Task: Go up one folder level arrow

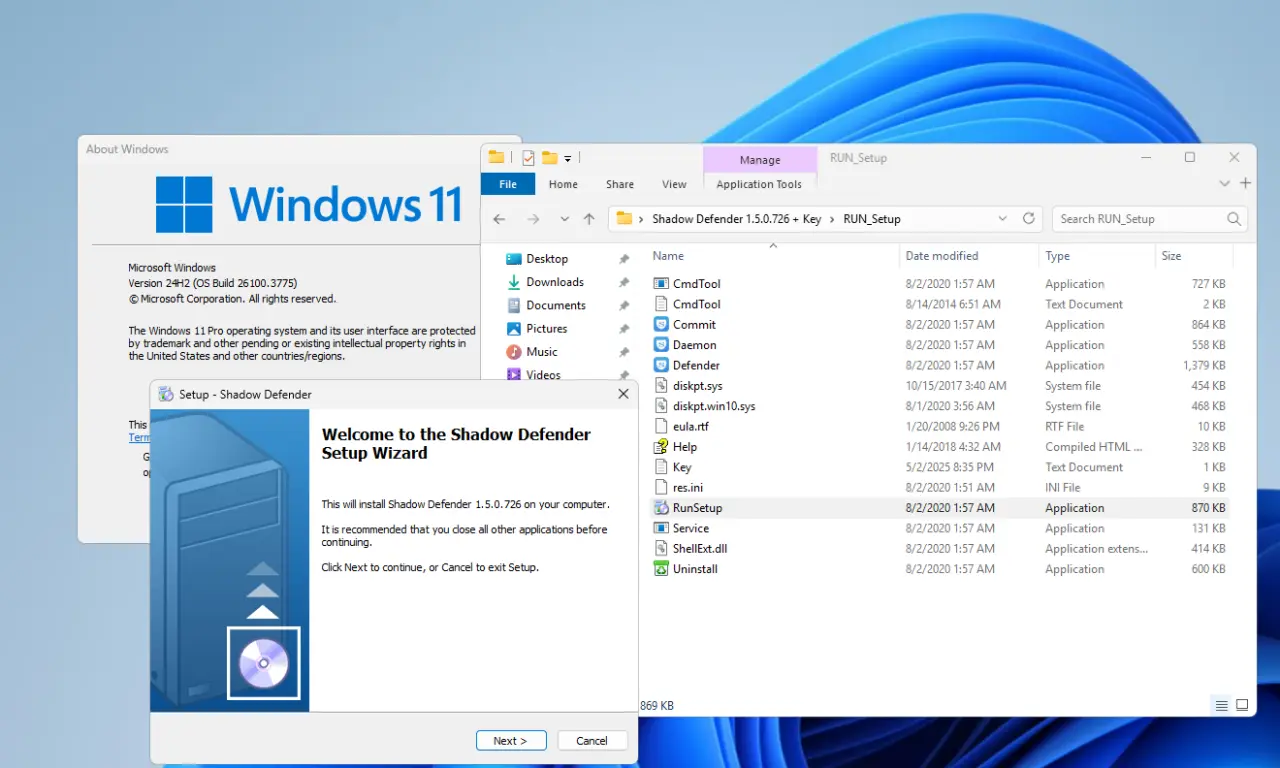Action: 589,219
